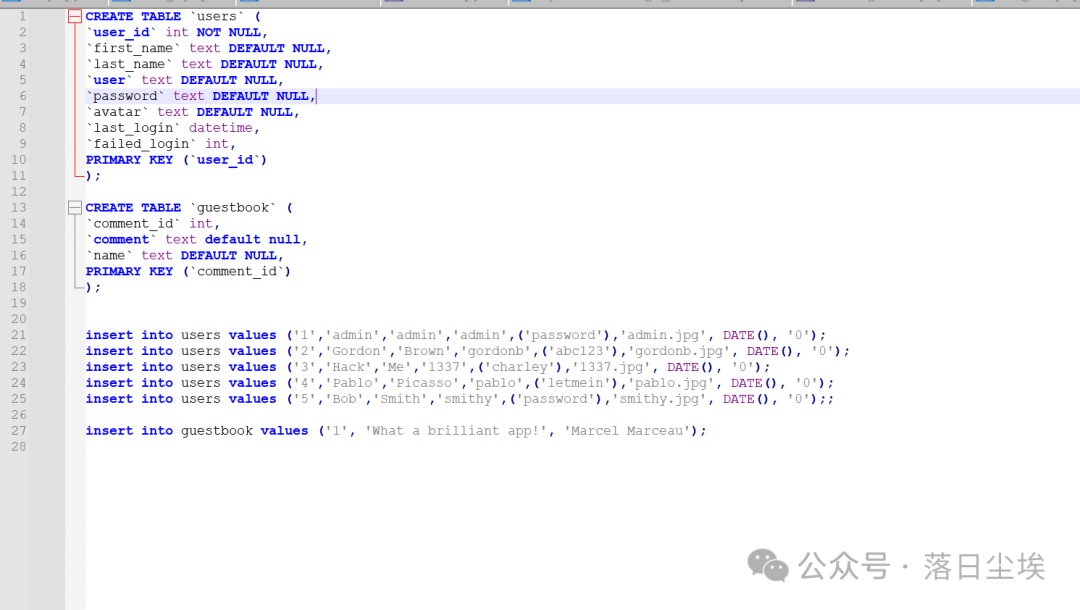
Task: Click the `user` text DEFAULT NULL line
Action: (x=185, y=80)
